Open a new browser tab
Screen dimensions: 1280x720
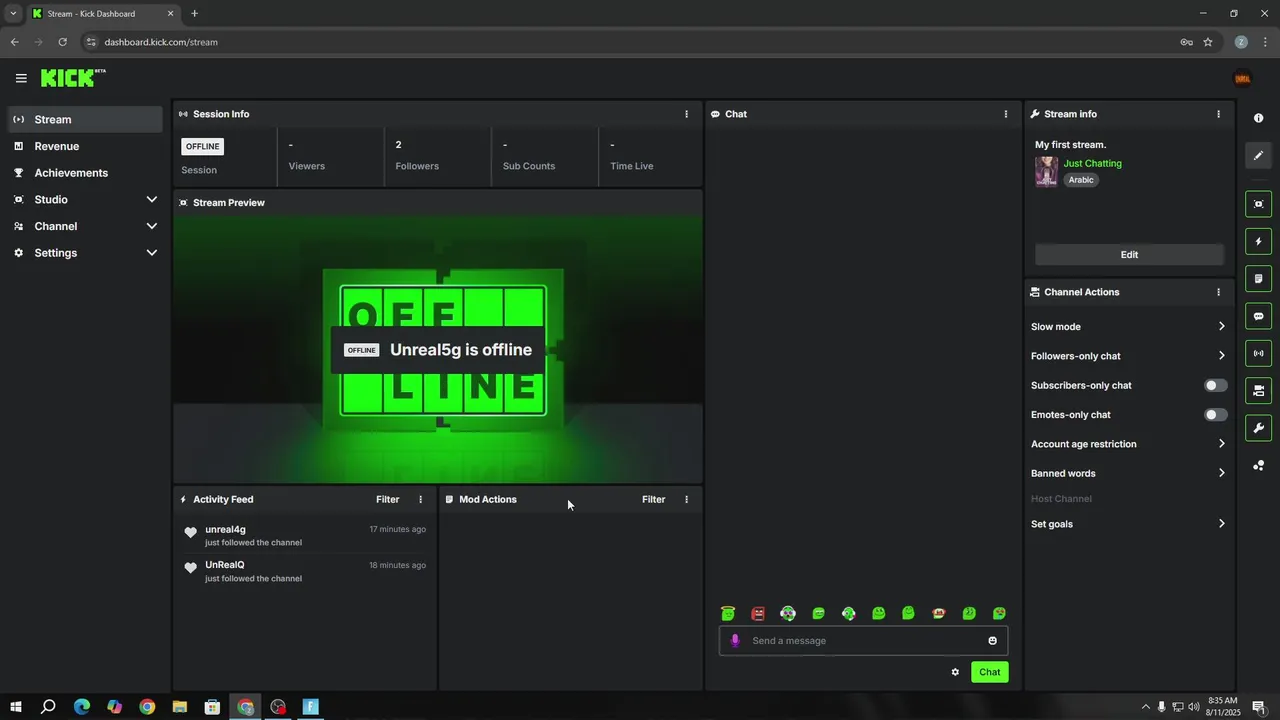(x=194, y=14)
